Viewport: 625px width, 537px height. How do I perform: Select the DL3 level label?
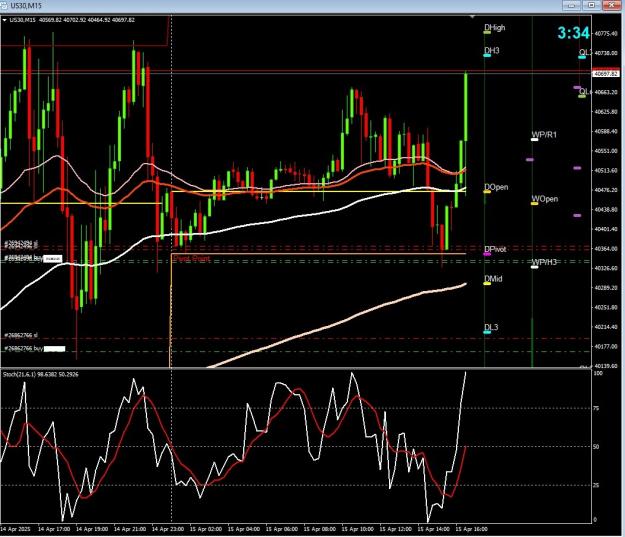pyautogui.click(x=491, y=327)
